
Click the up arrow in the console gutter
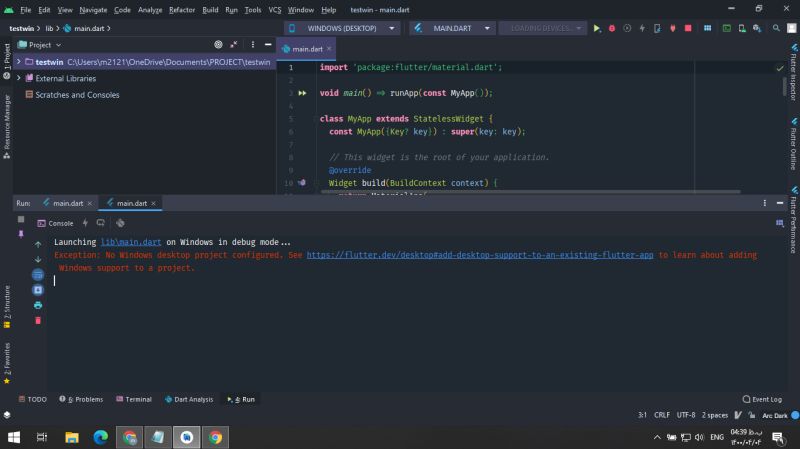pos(38,244)
